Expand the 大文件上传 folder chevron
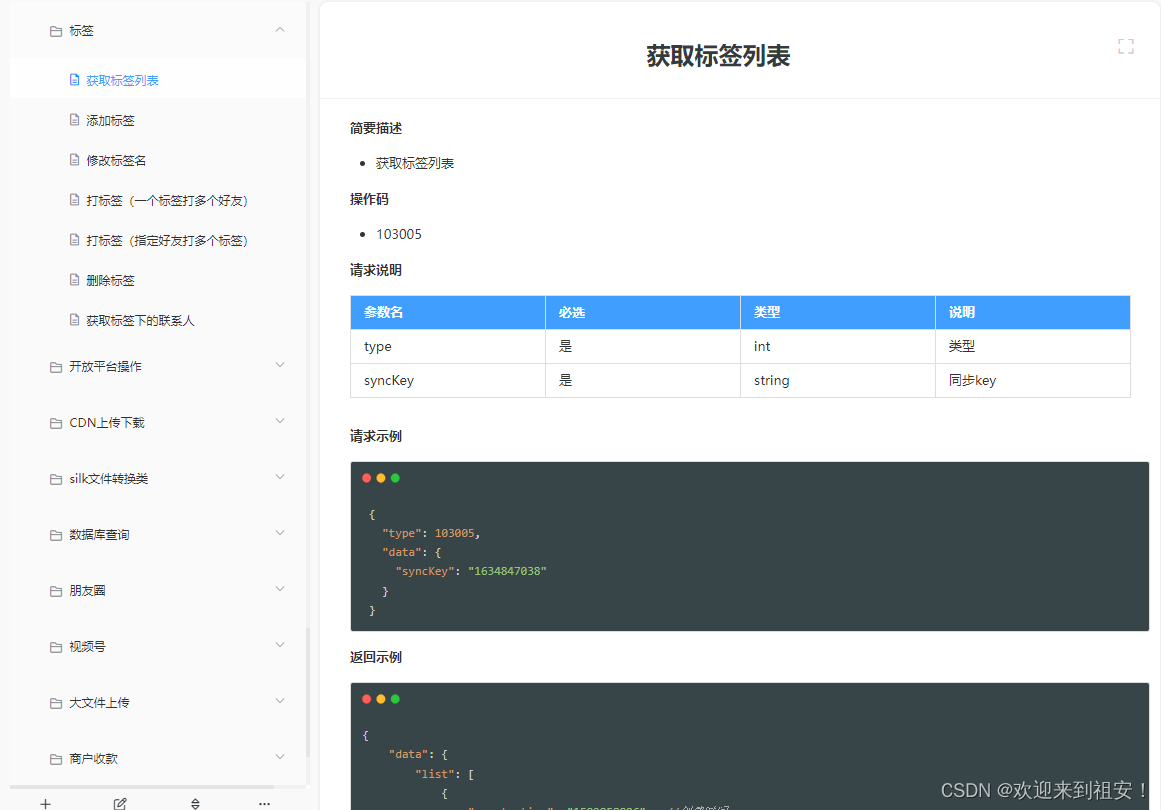Screen dimensions: 1161x810 click(280, 701)
